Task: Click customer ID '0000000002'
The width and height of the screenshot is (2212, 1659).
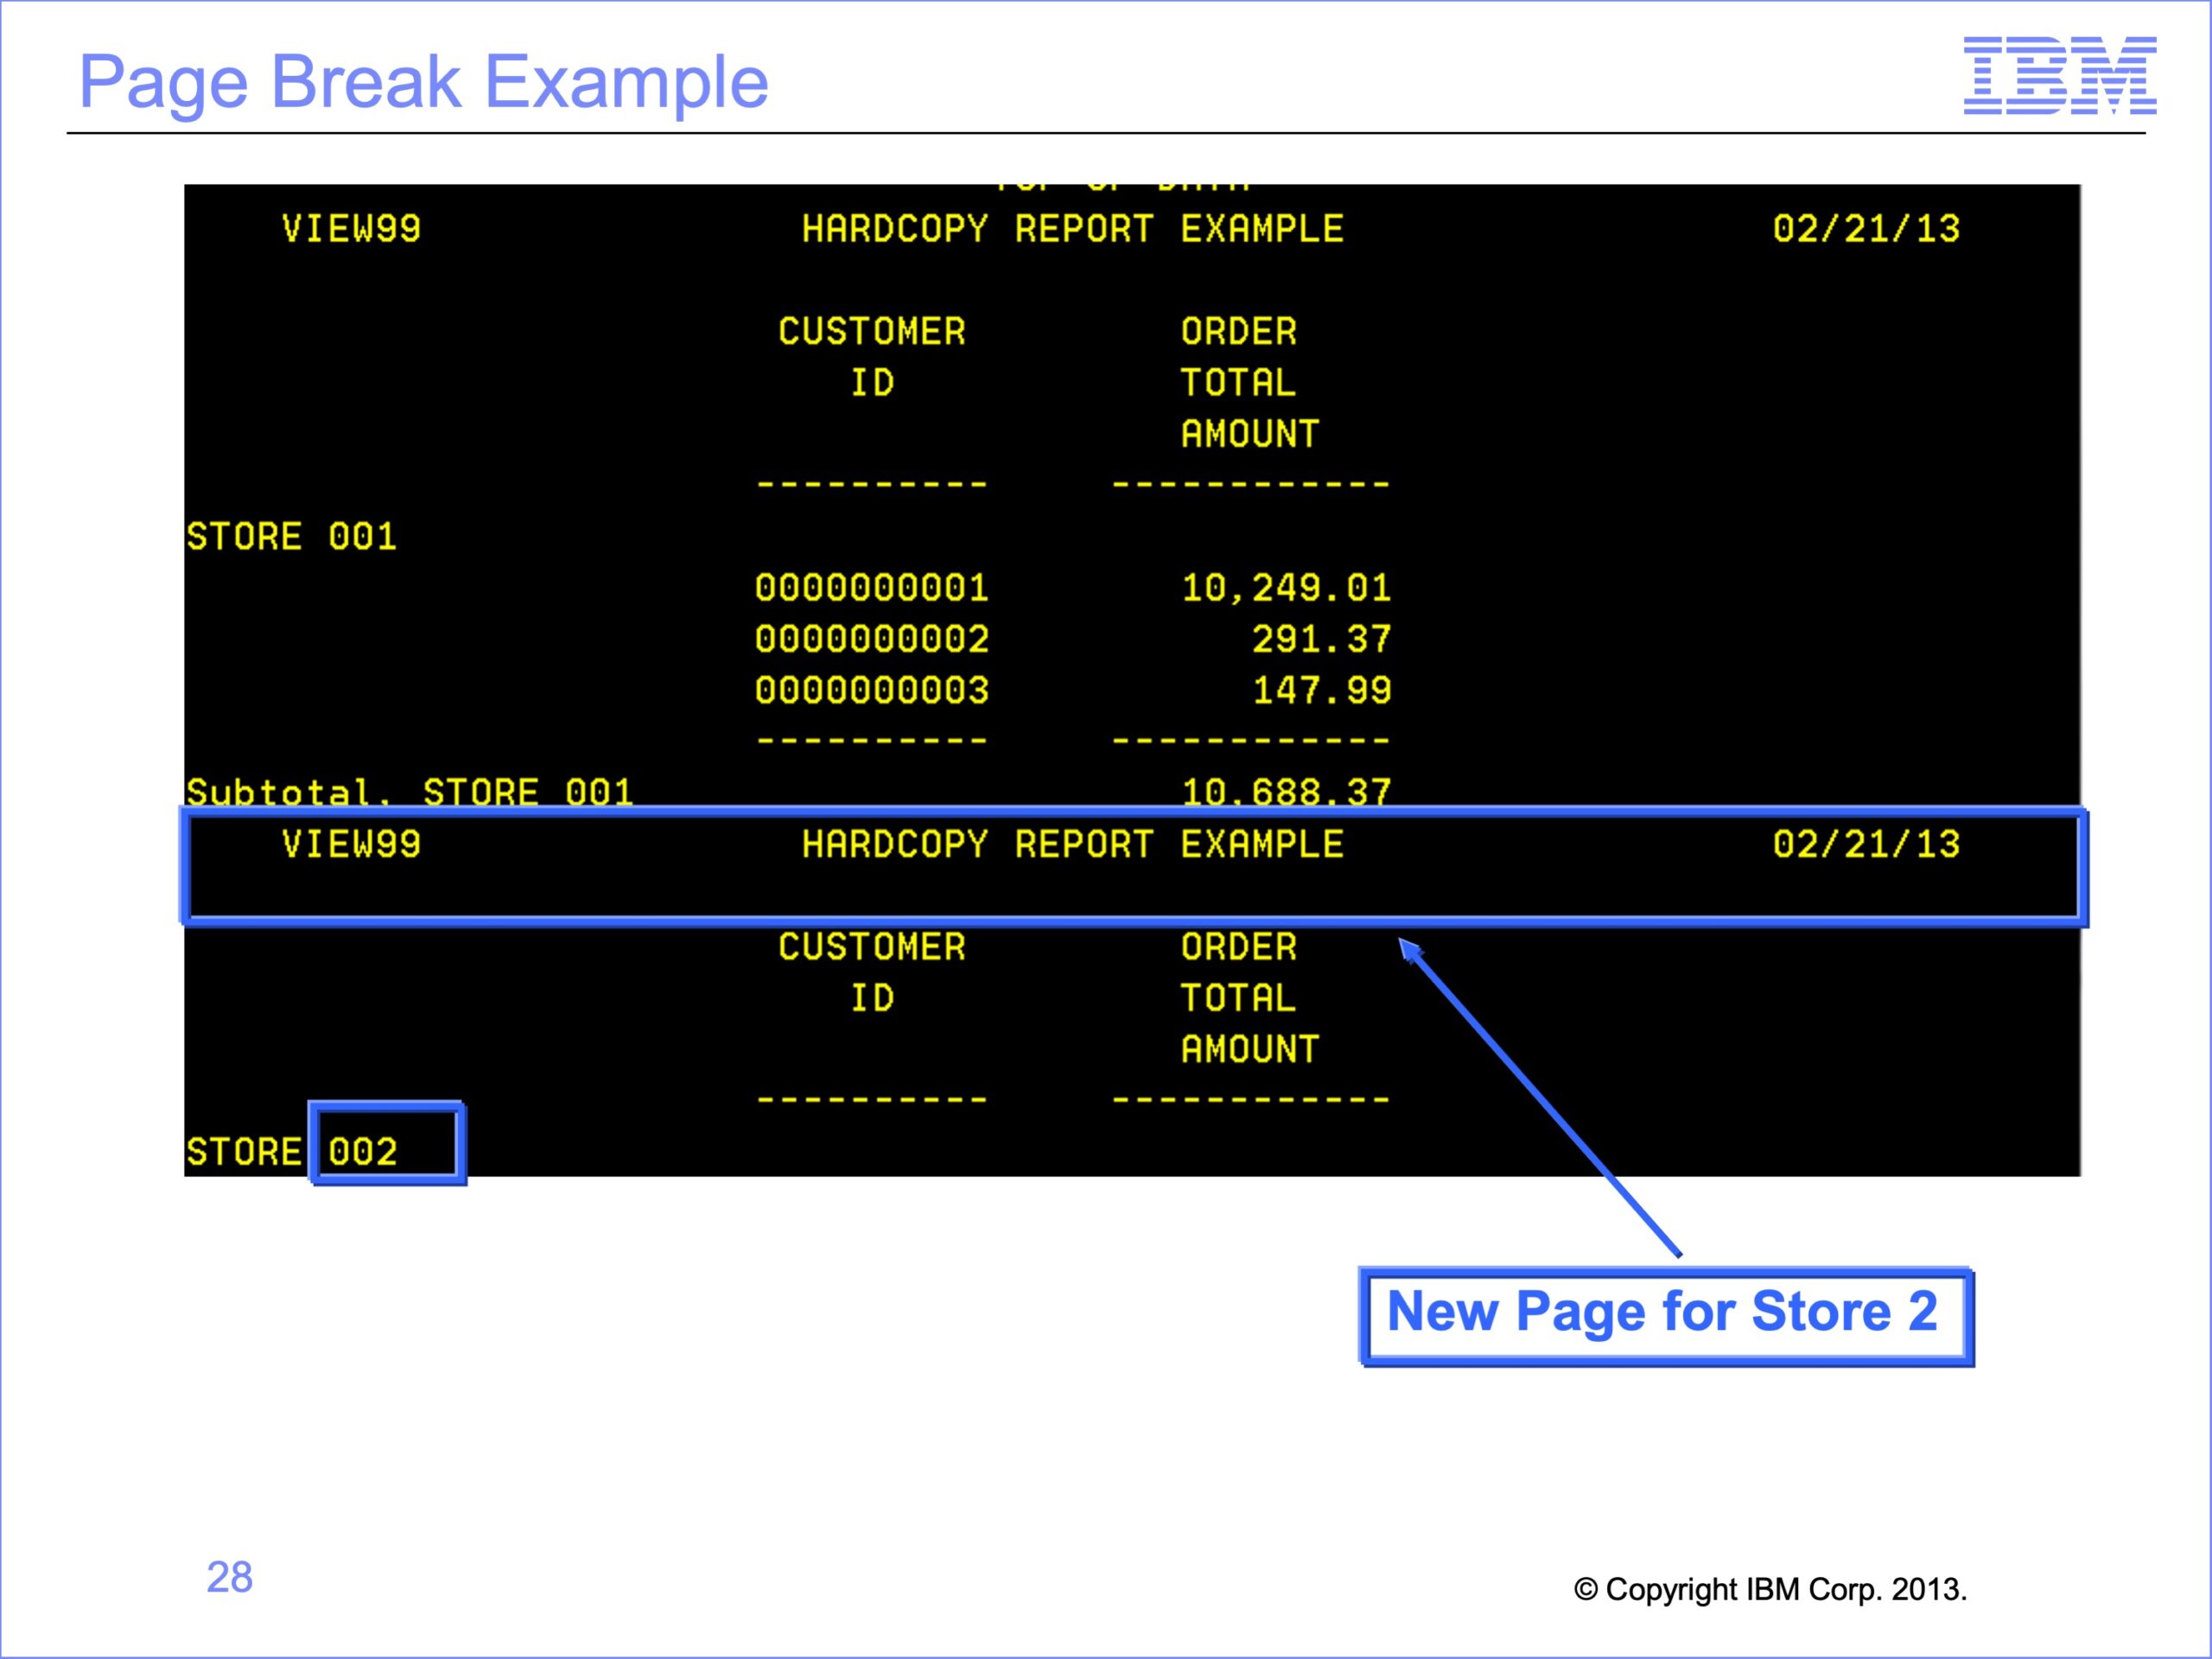Action: (872, 639)
